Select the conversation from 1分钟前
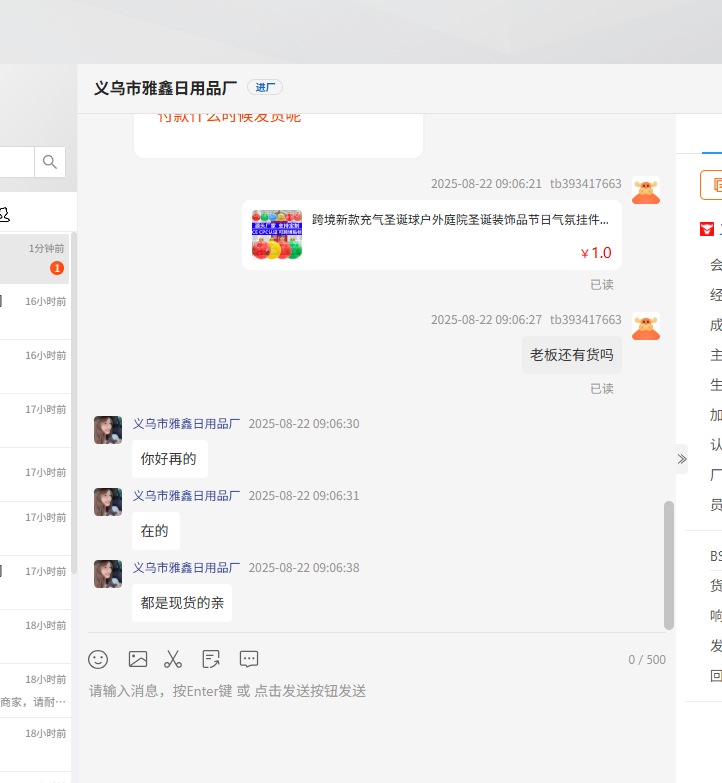722x783 pixels. point(35,258)
